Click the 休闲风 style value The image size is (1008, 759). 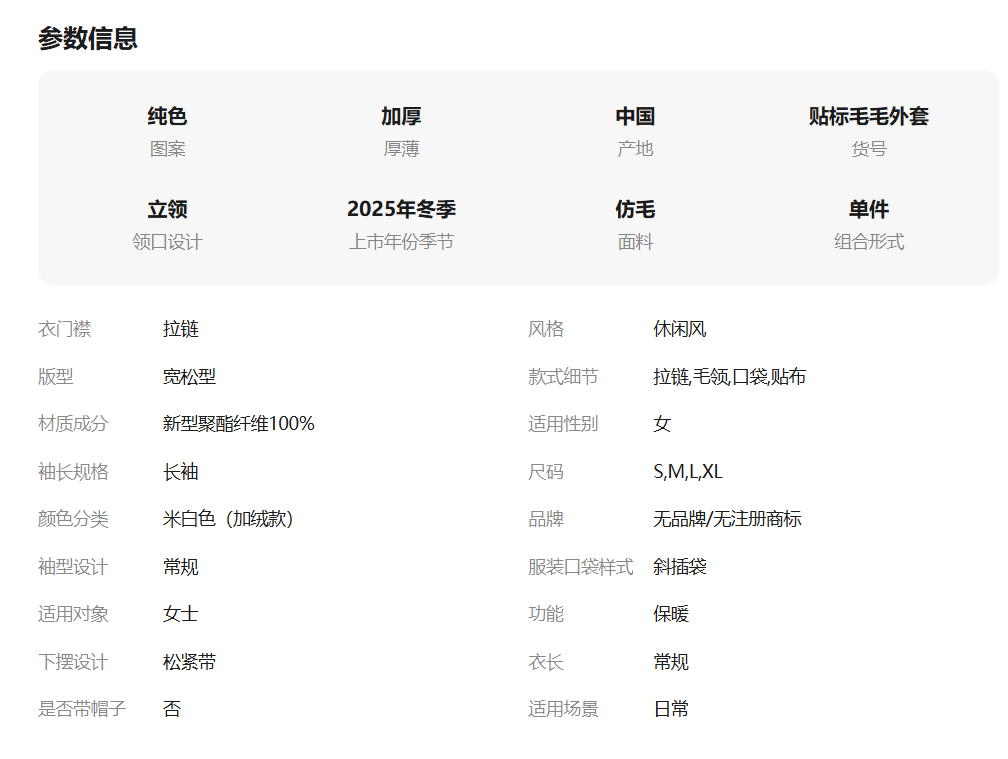pyautogui.click(x=680, y=329)
